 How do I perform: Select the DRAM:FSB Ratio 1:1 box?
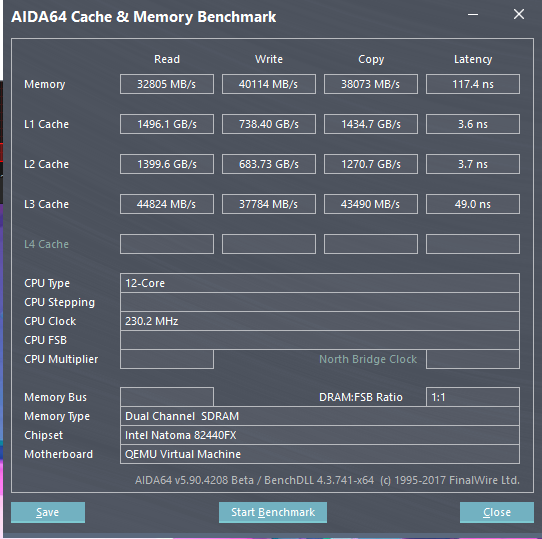pyautogui.click(x=473, y=397)
